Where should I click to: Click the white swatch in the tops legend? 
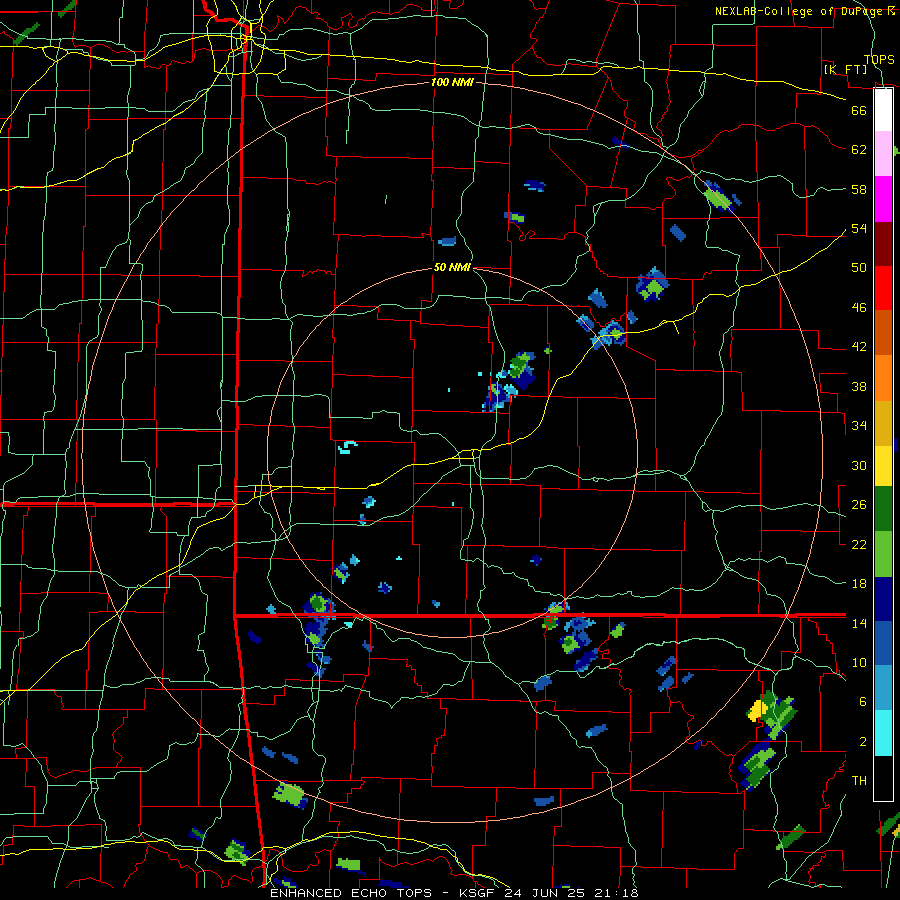[883, 110]
